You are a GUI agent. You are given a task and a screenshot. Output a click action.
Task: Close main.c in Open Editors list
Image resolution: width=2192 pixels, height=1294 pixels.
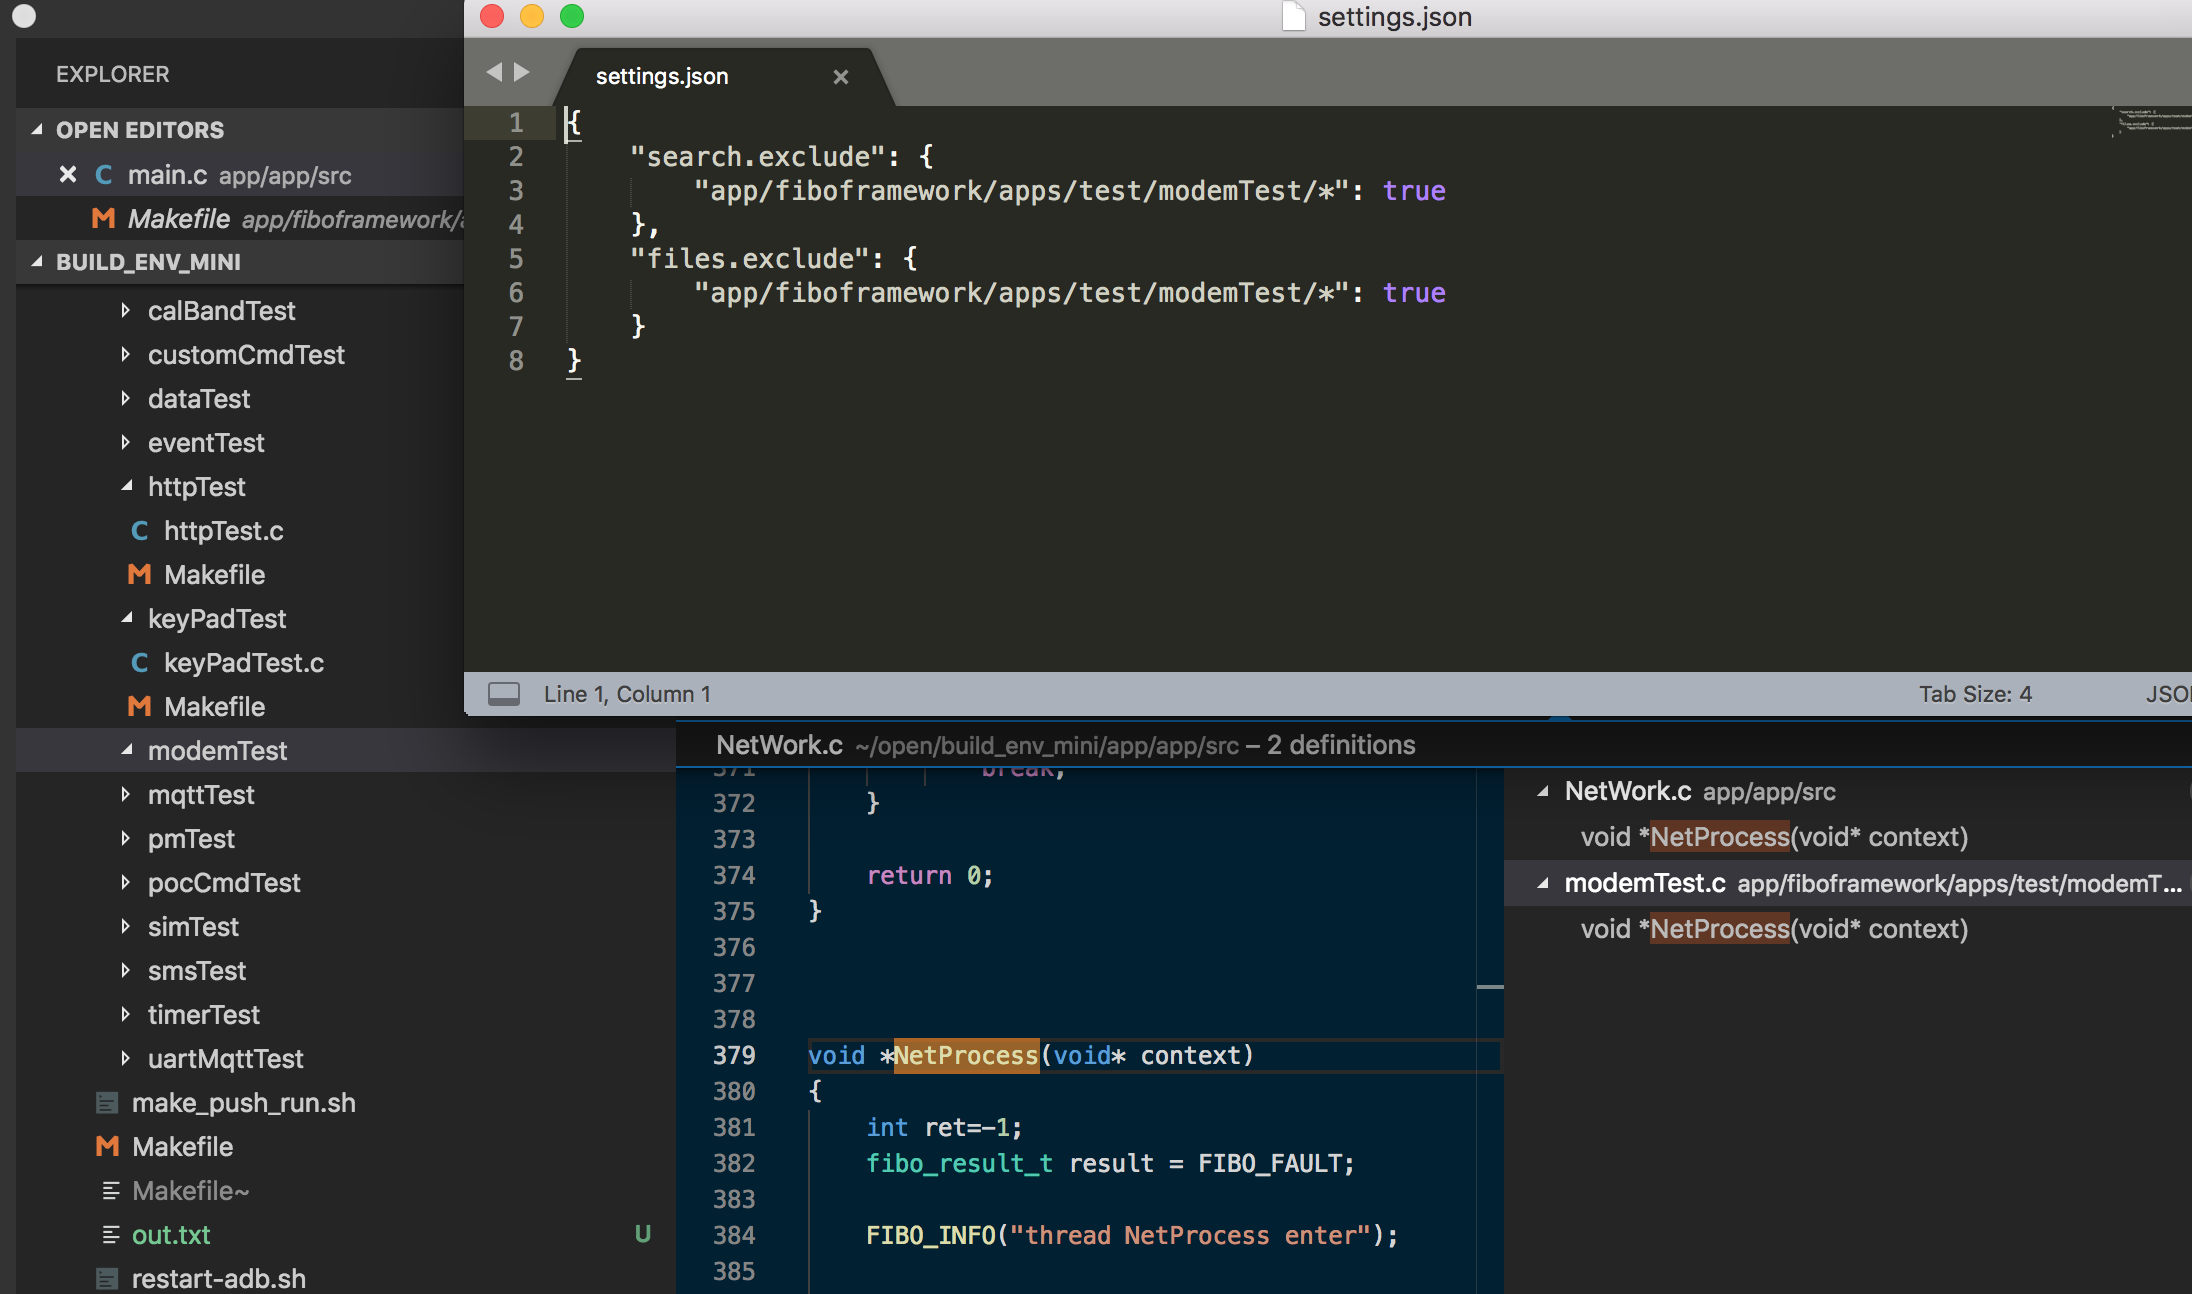(68, 175)
